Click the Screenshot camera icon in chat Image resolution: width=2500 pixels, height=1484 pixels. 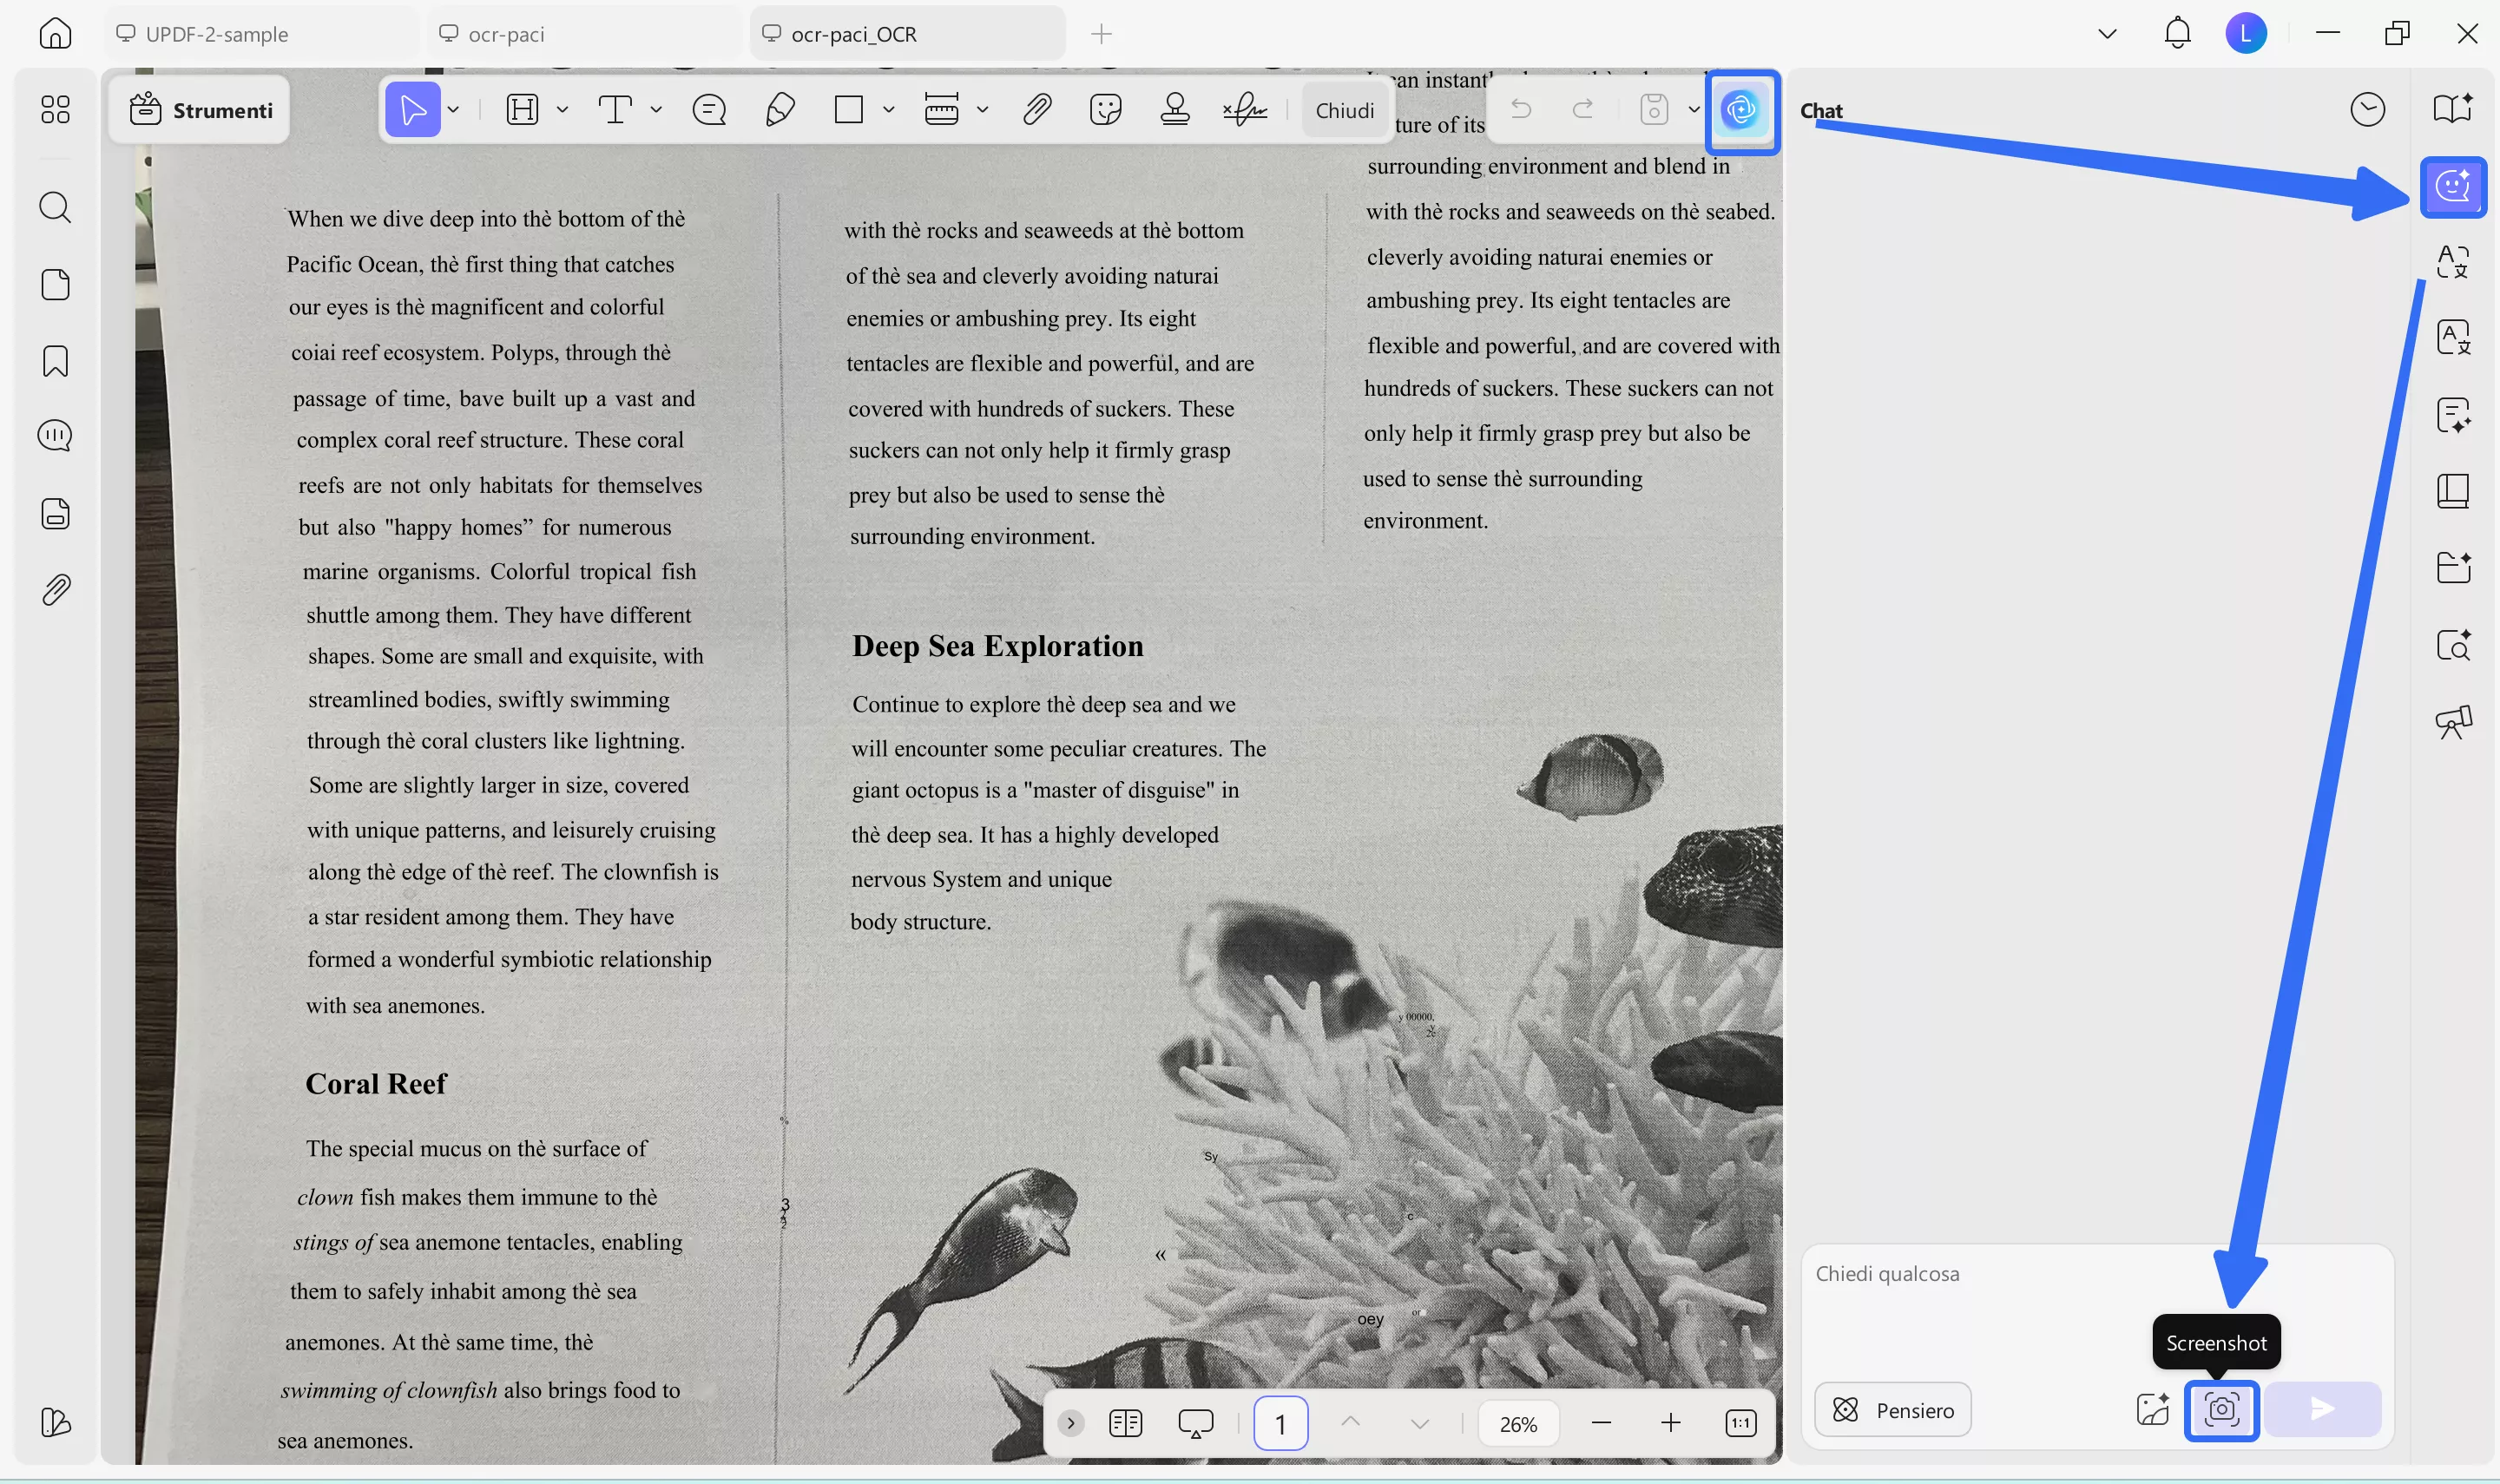point(2220,1410)
